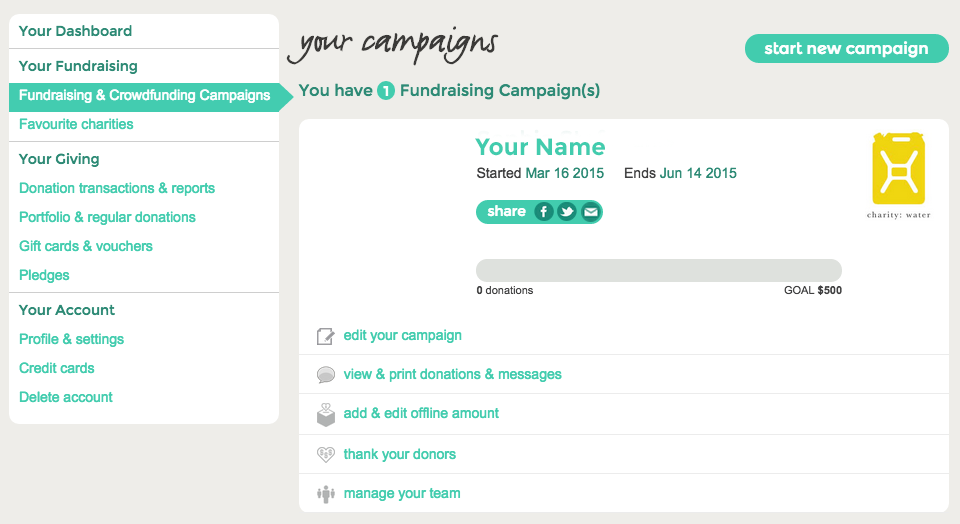Viewport: 960px width, 524px height.
Task: Click the donations progress bar
Action: pos(659,271)
